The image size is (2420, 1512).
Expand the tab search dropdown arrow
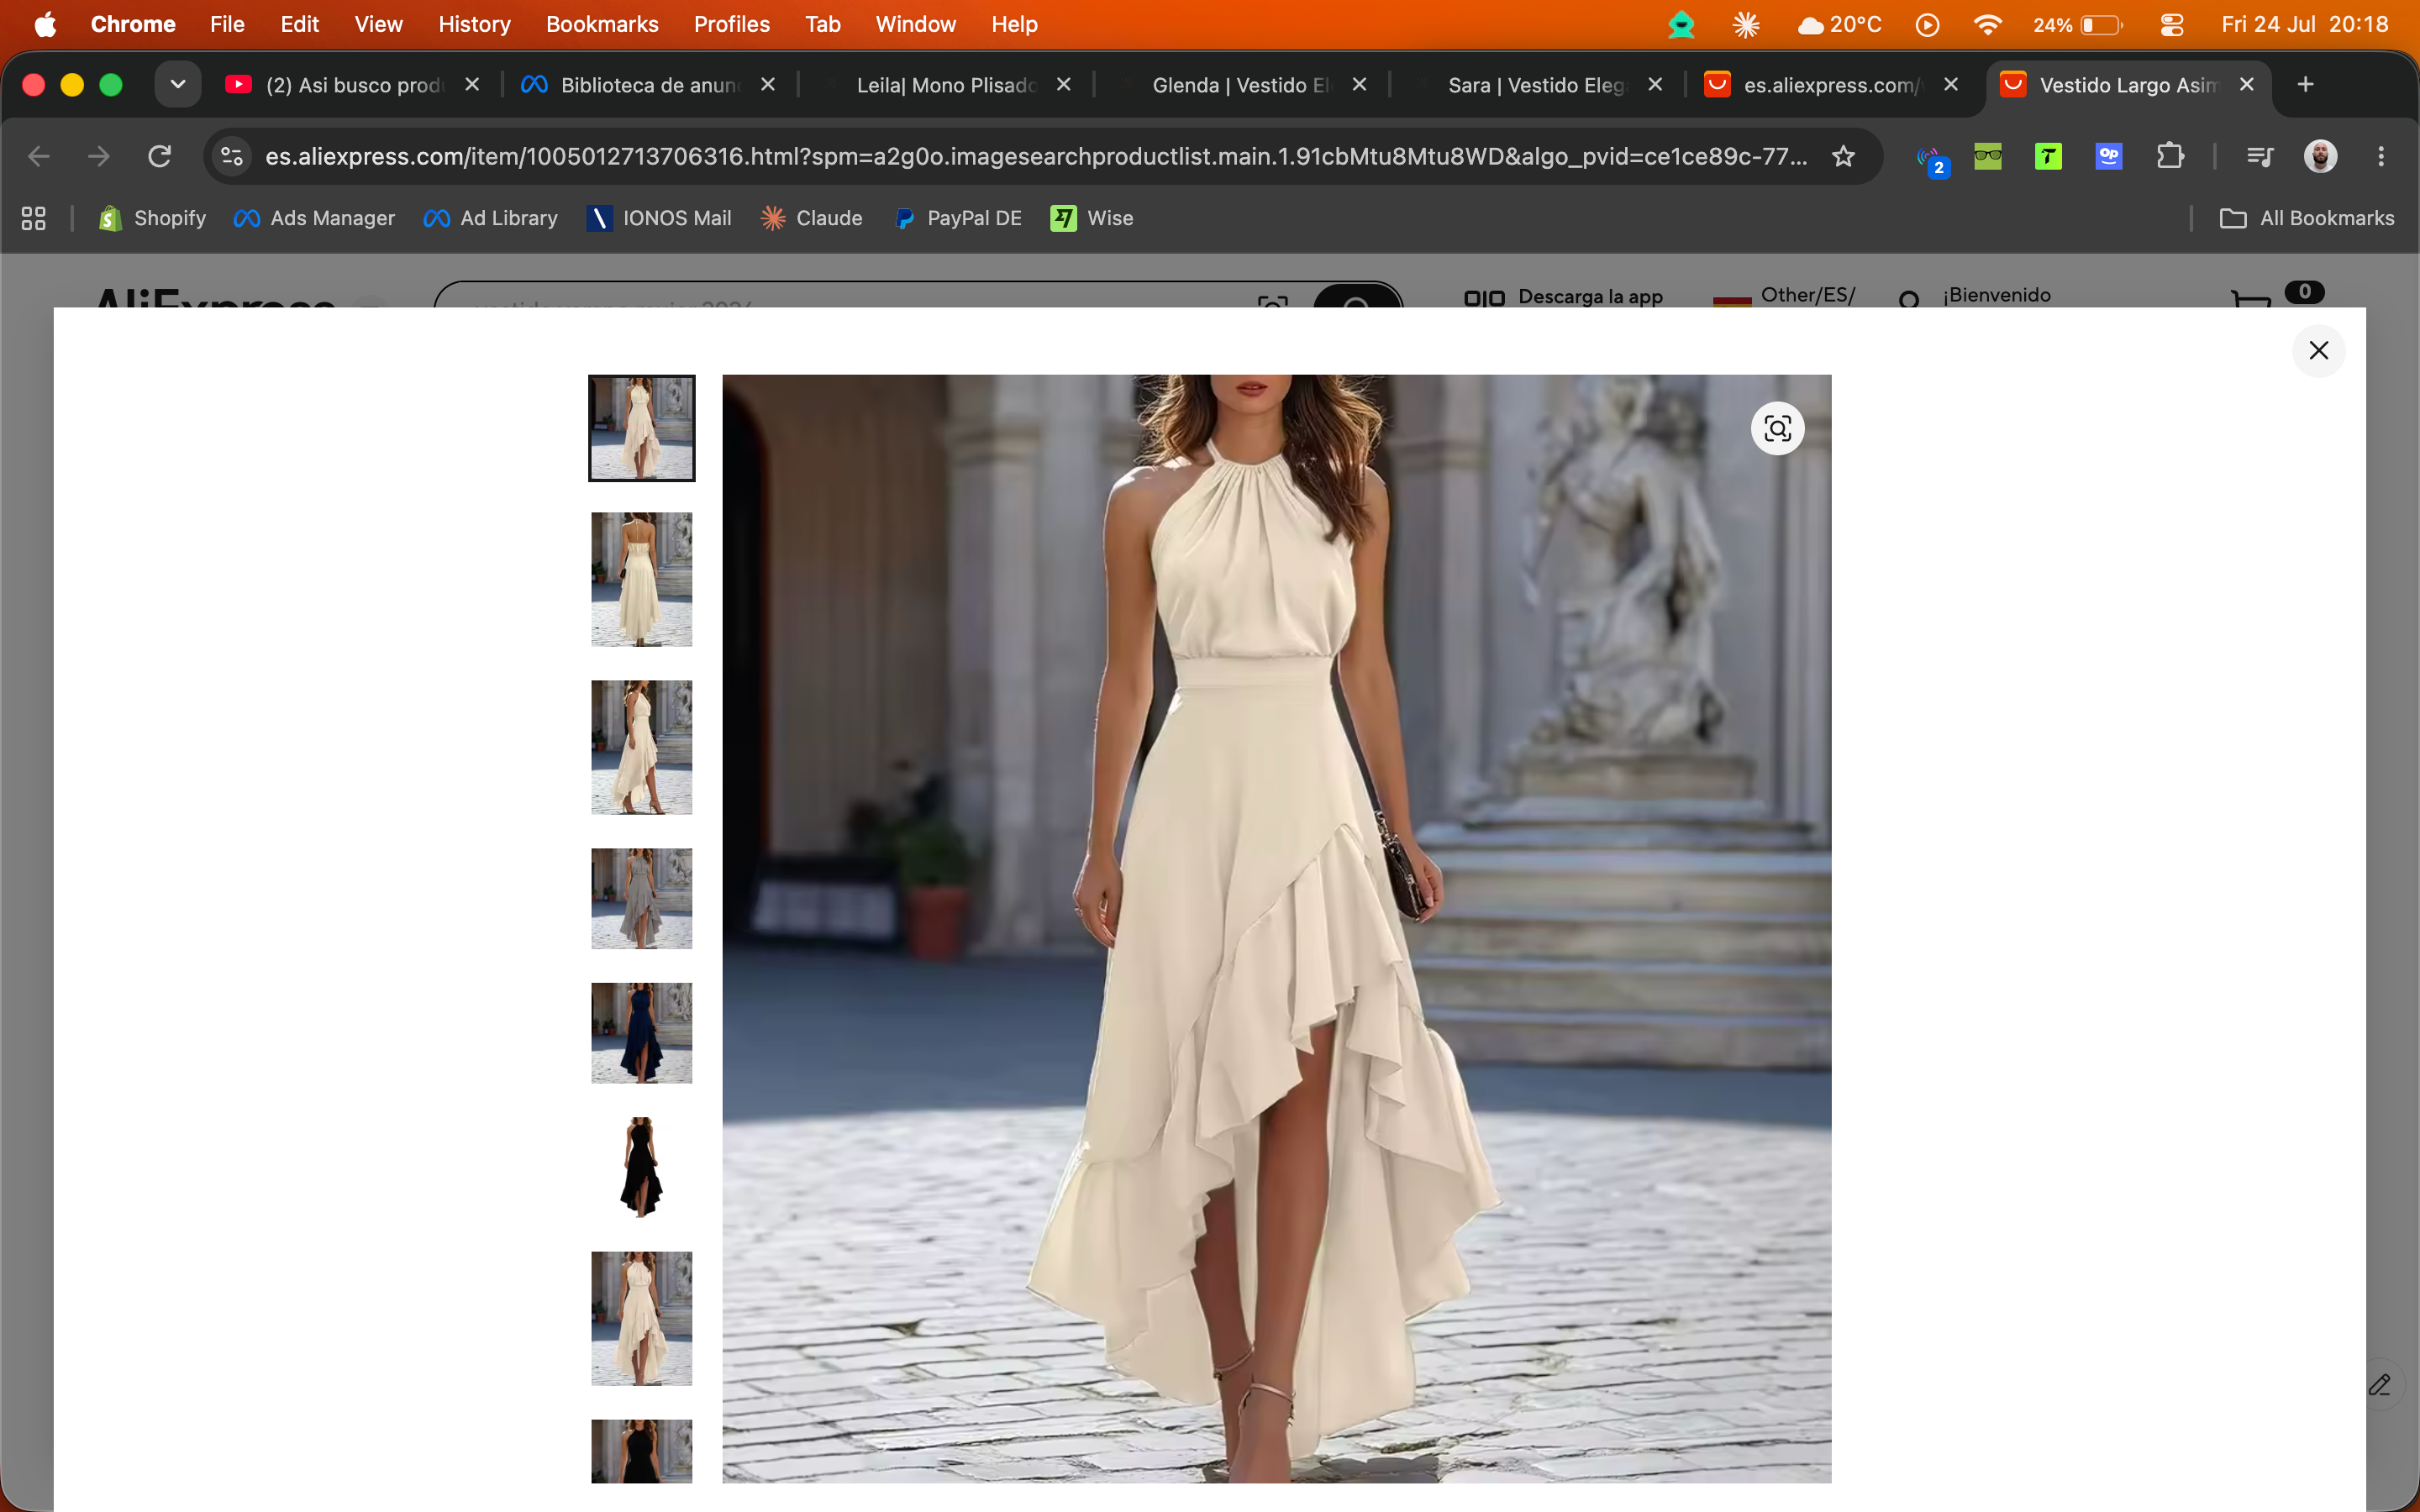pyautogui.click(x=178, y=84)
